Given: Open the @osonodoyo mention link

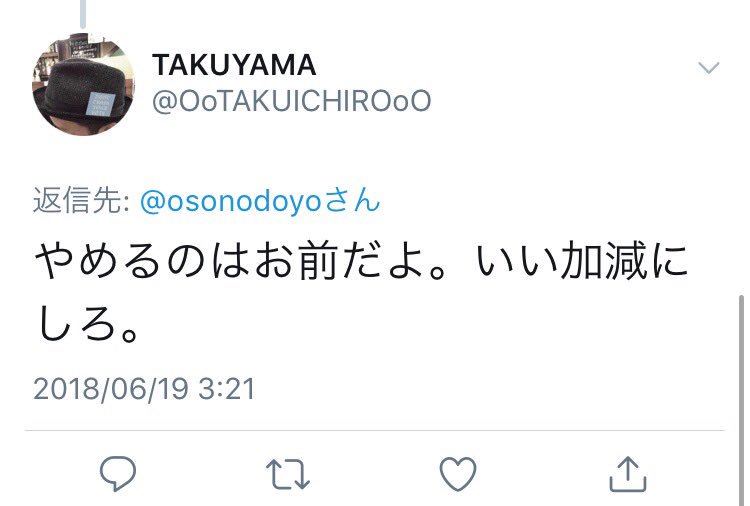Looking at the screenshot, I should 230,200.
